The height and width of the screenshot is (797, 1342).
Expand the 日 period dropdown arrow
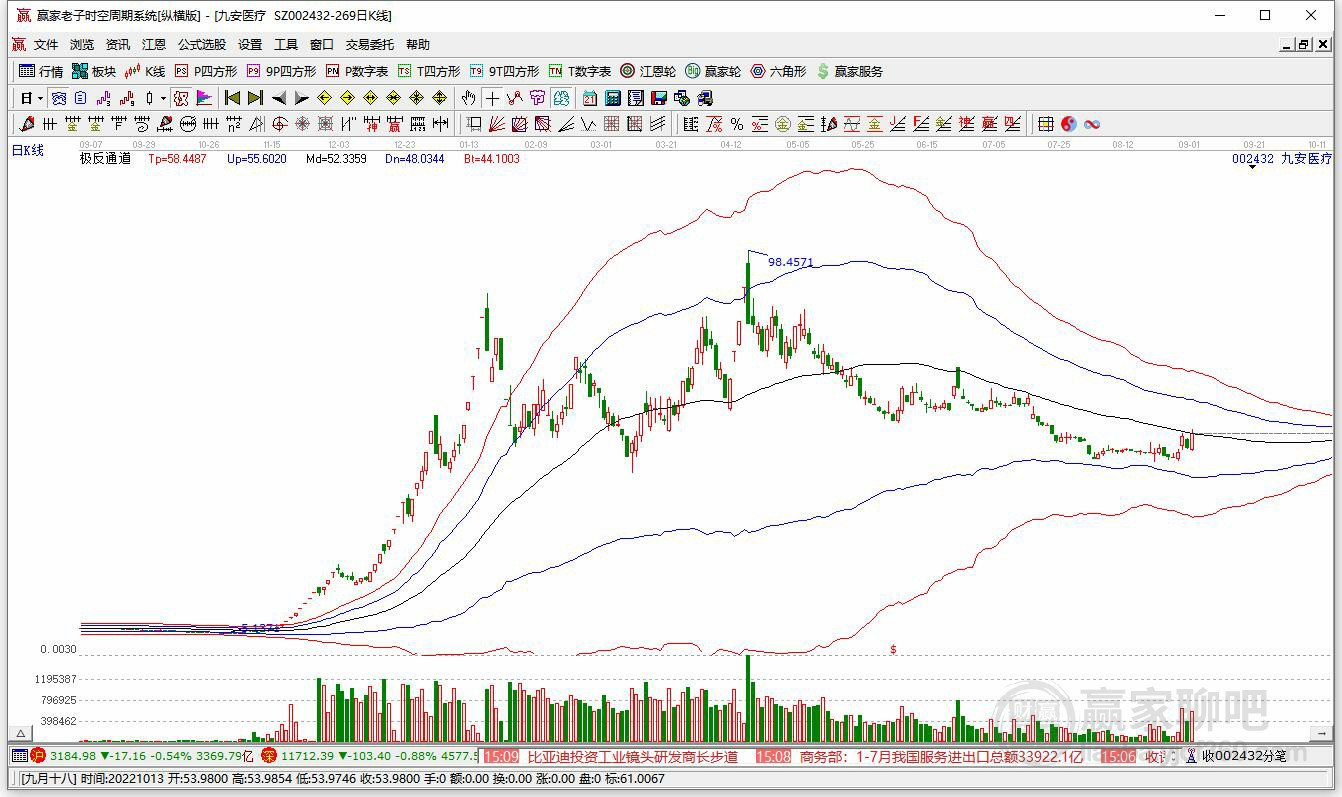40,98
